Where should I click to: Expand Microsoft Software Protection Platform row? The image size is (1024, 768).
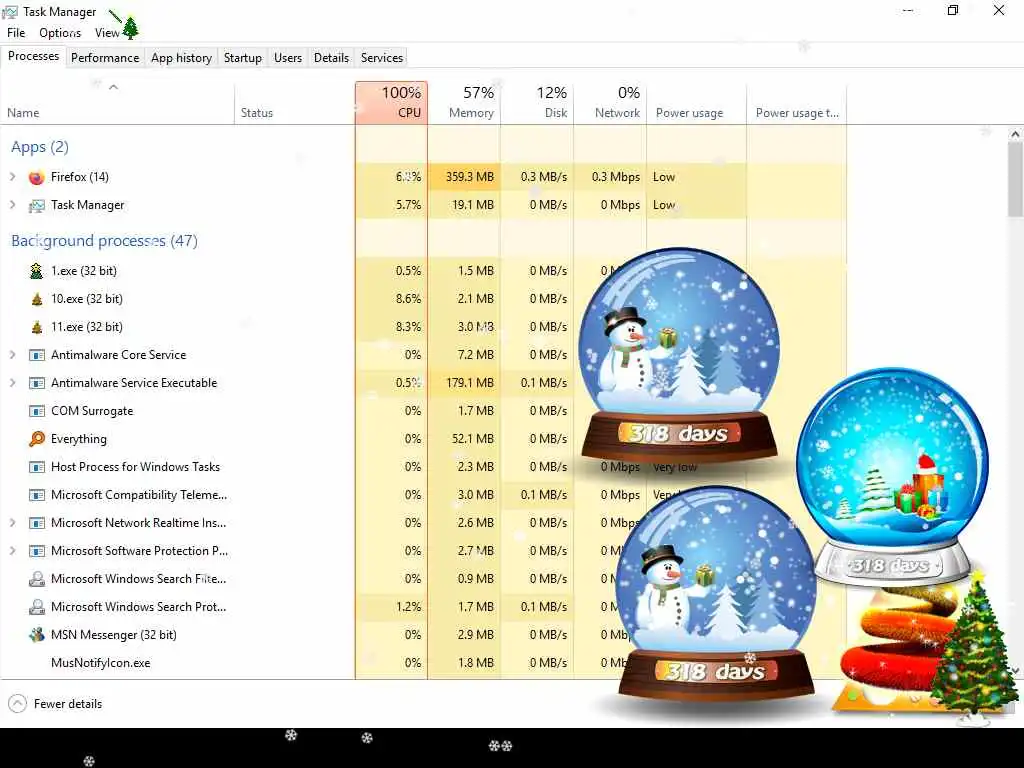coord(12,551)
